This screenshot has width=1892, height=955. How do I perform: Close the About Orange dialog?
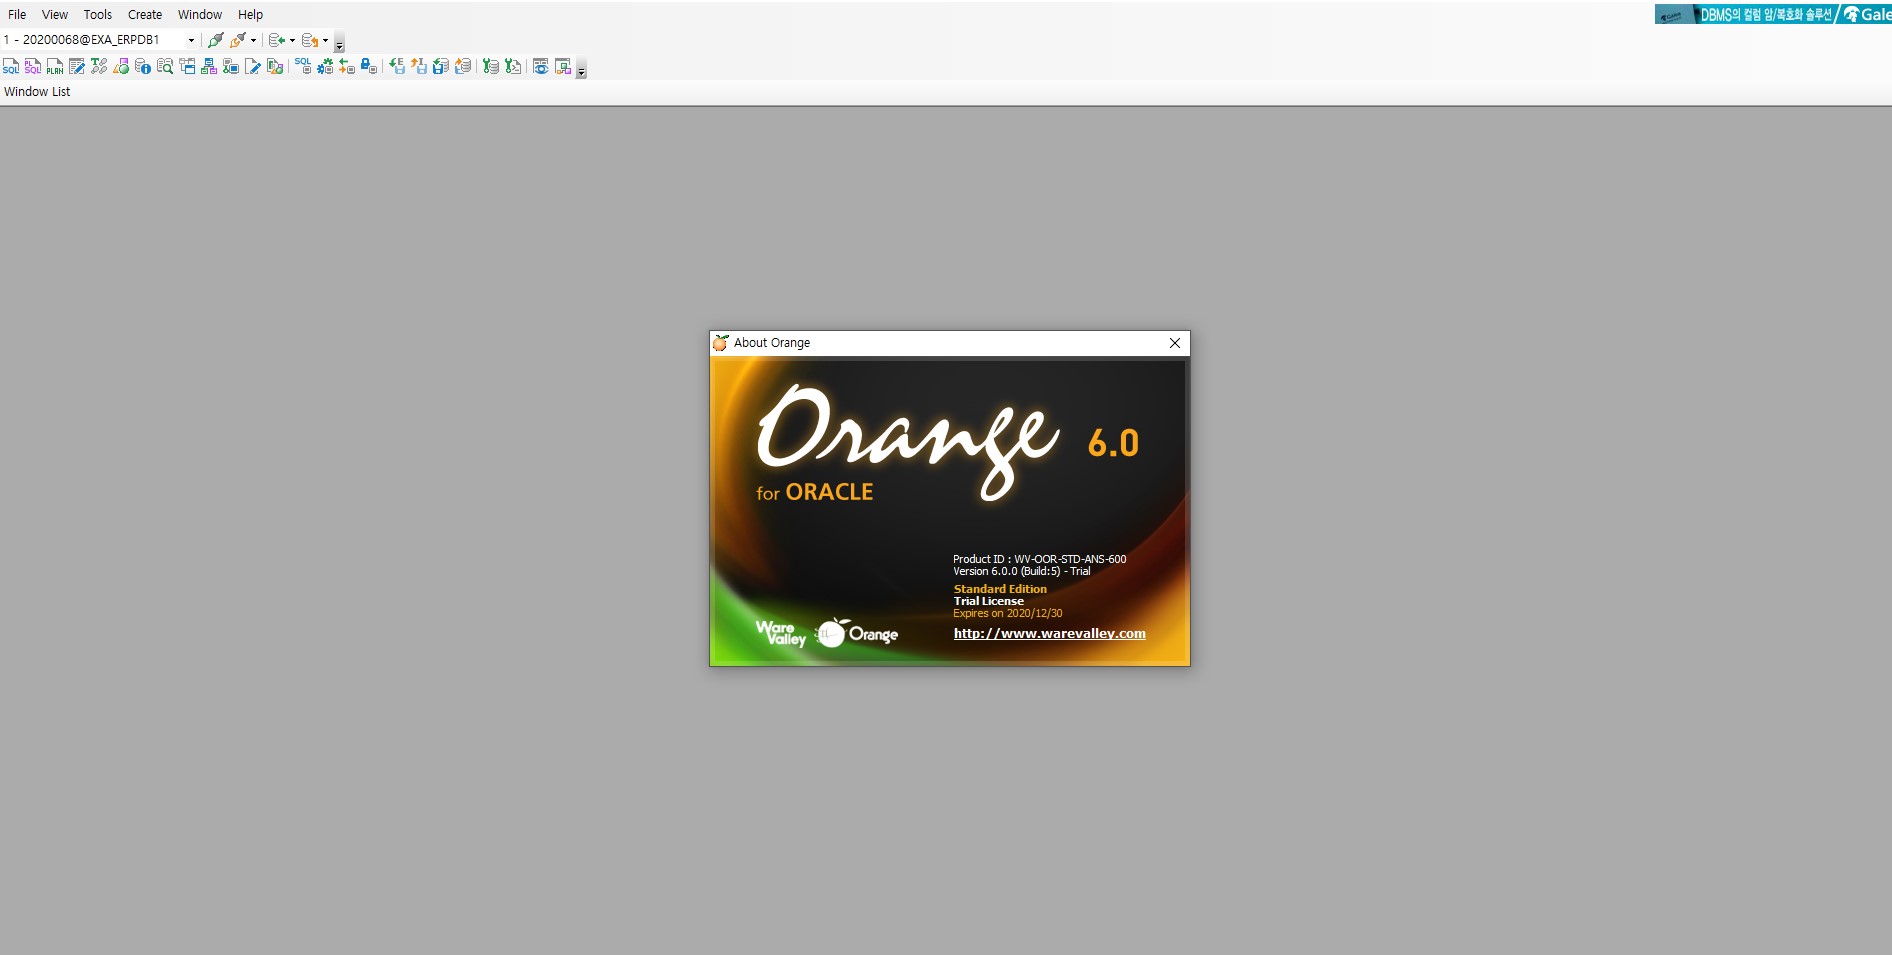pyautogui.click(x=1175, y=343)
